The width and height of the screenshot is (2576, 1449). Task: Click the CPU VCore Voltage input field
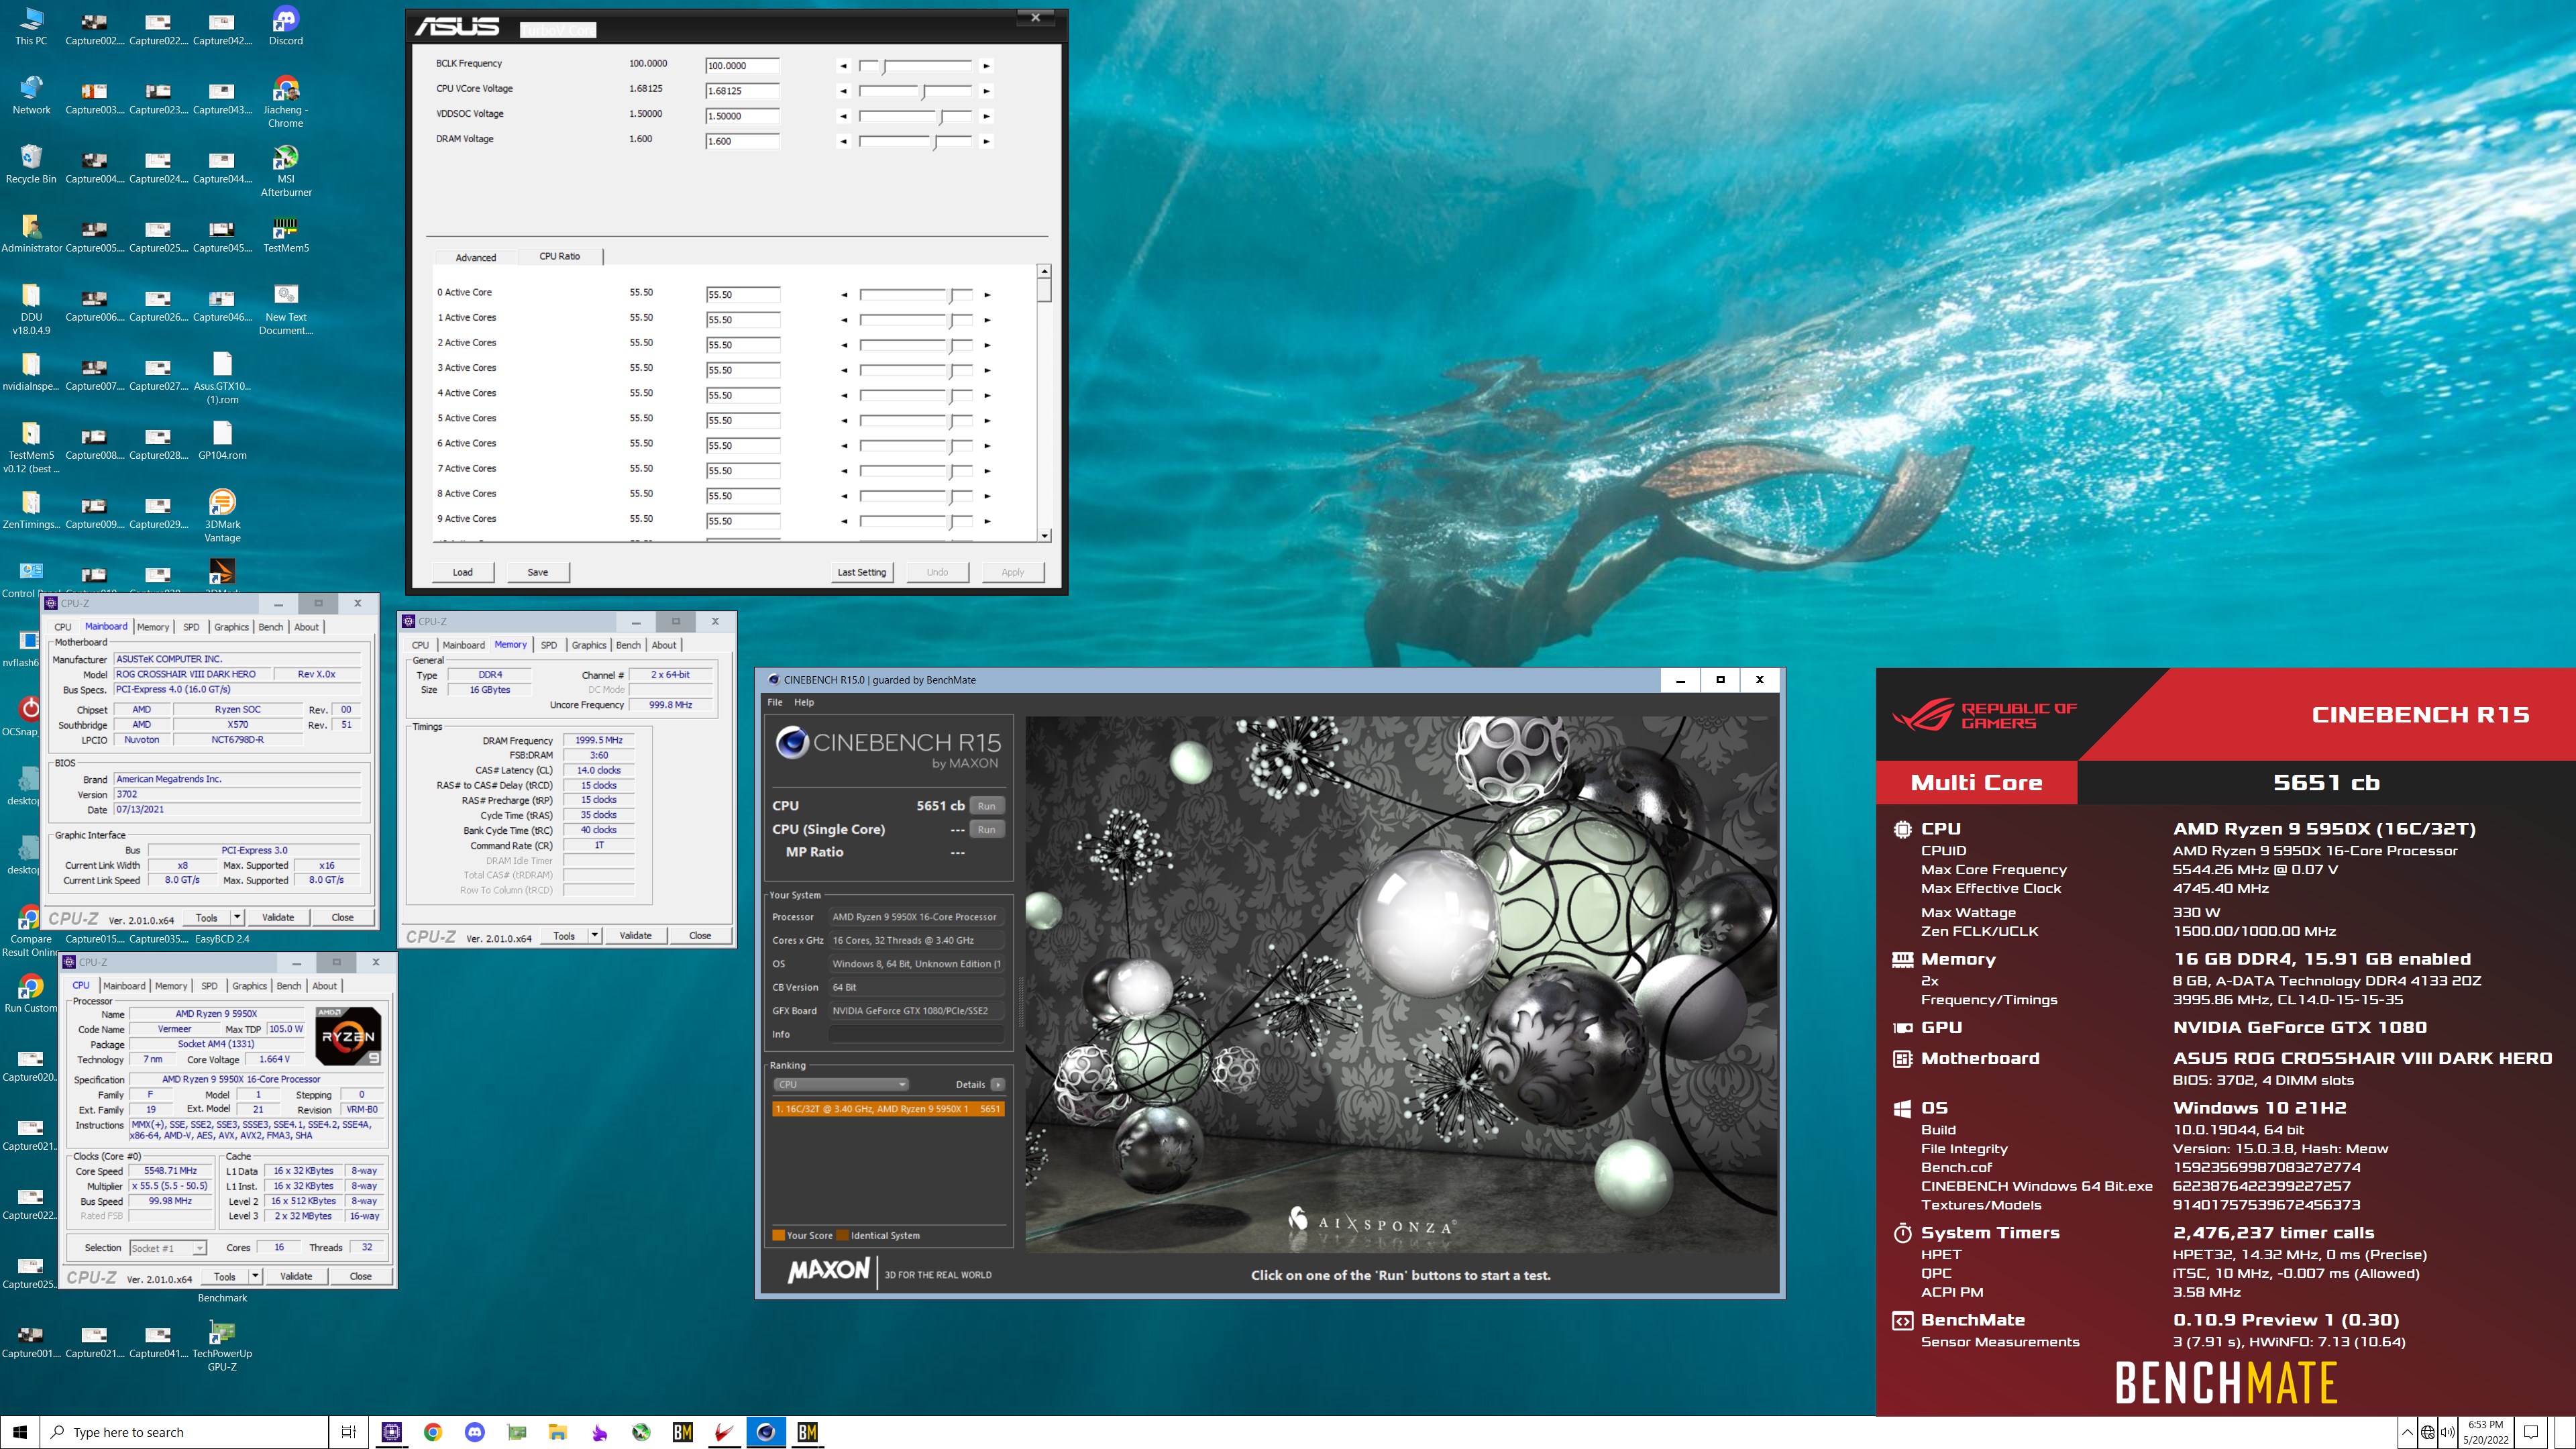pyautogui.click(x=742, y=91)
